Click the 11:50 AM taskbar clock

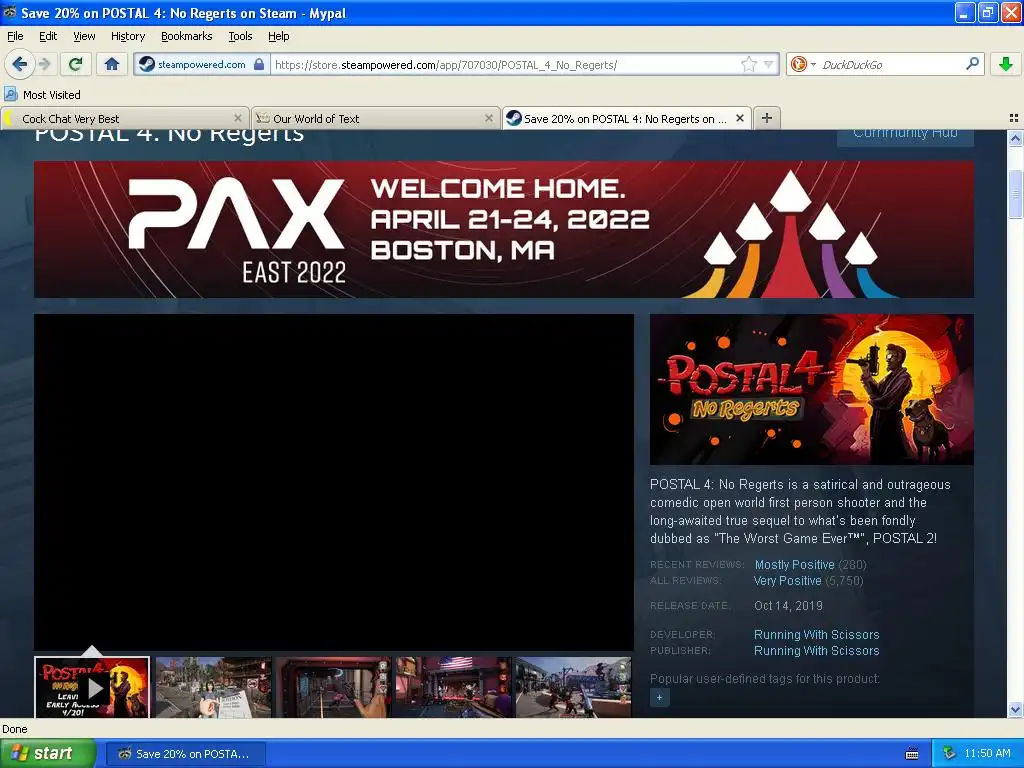click(x=987, y=753)
